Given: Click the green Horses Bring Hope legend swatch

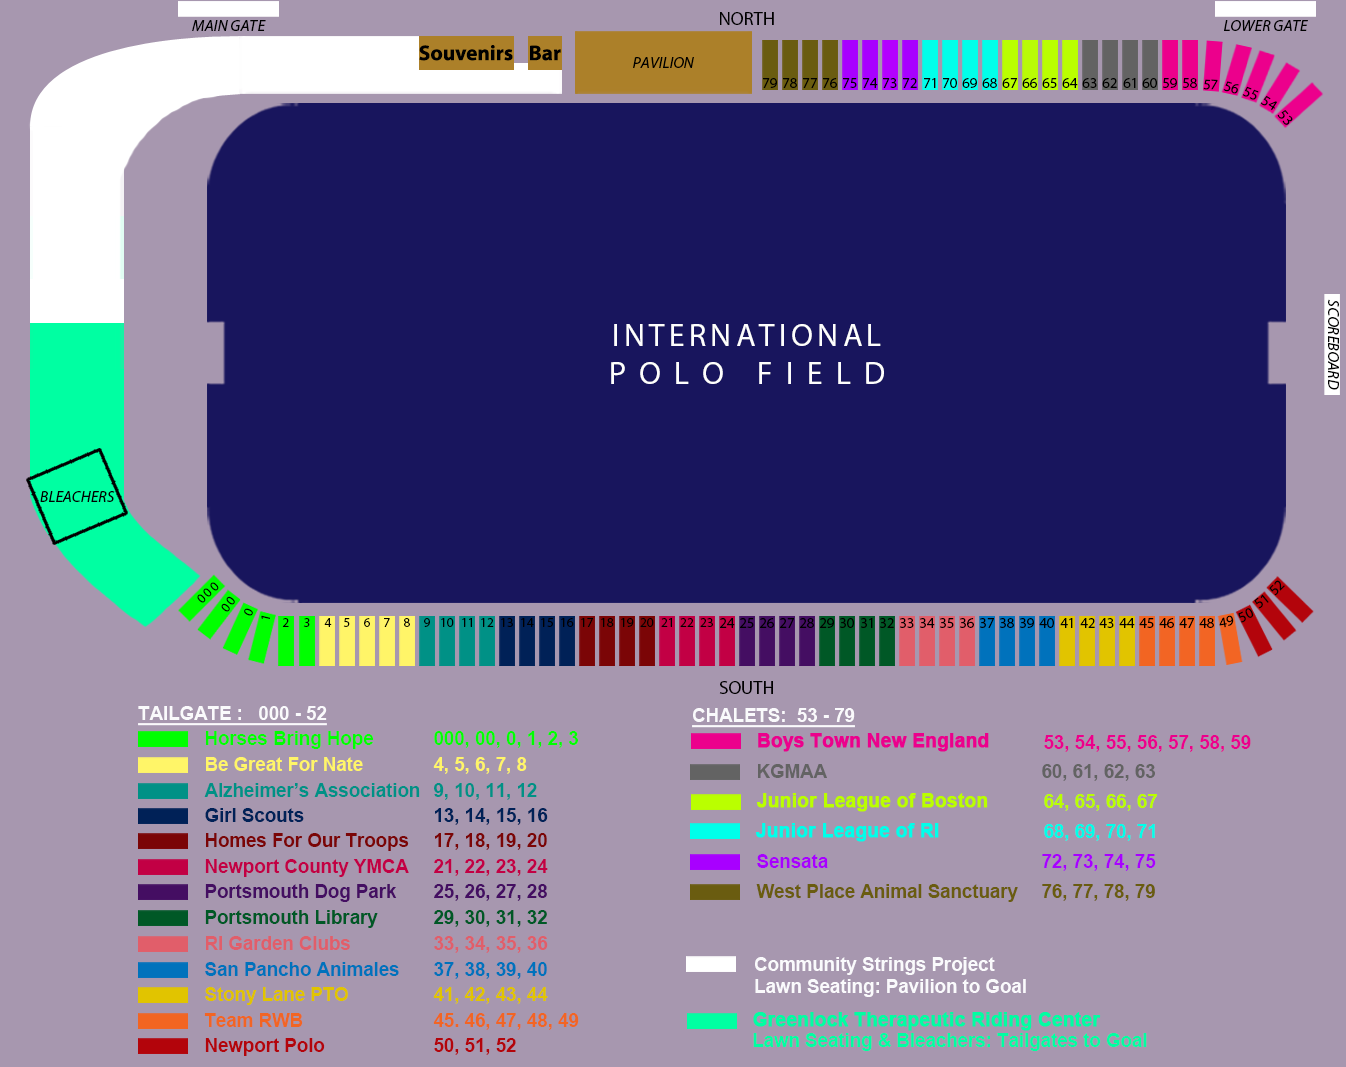Looking at the screenshot, I should (x=163, y=740).
